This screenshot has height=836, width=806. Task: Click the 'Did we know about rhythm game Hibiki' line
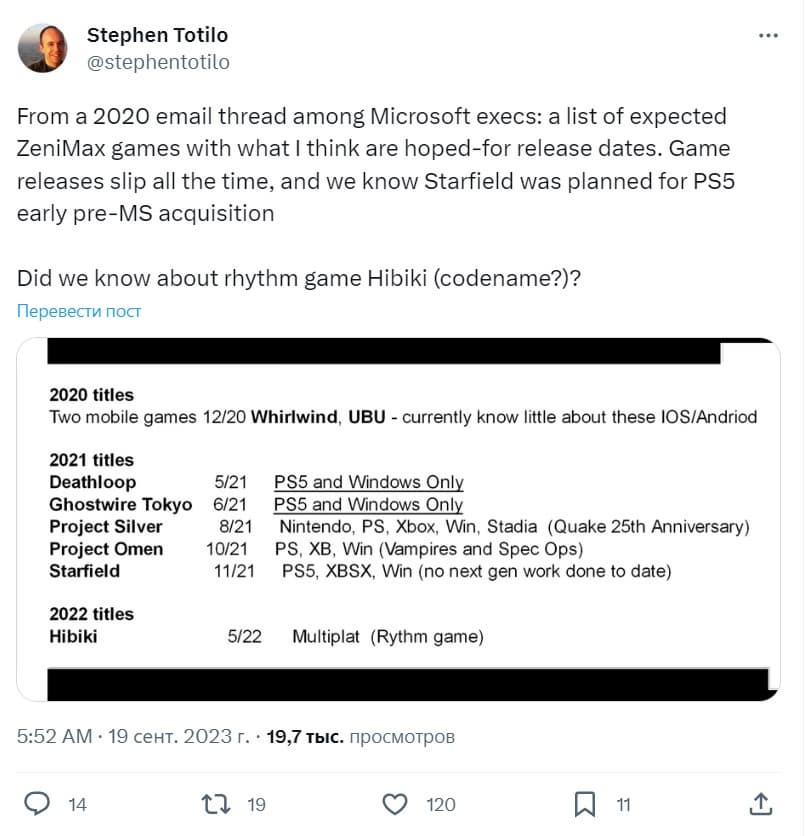tap(299, 277)
